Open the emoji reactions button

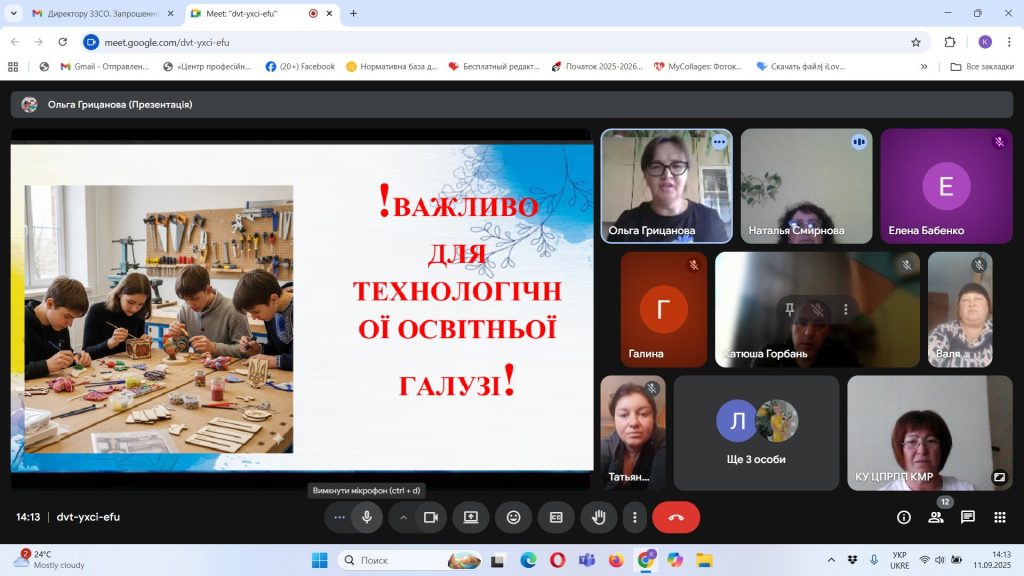tap(513, 517)
